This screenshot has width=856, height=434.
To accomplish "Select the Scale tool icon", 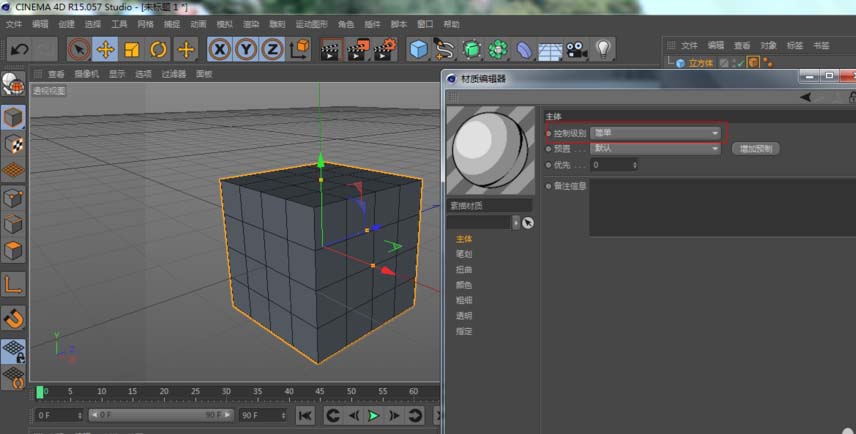I will [131, 49].
